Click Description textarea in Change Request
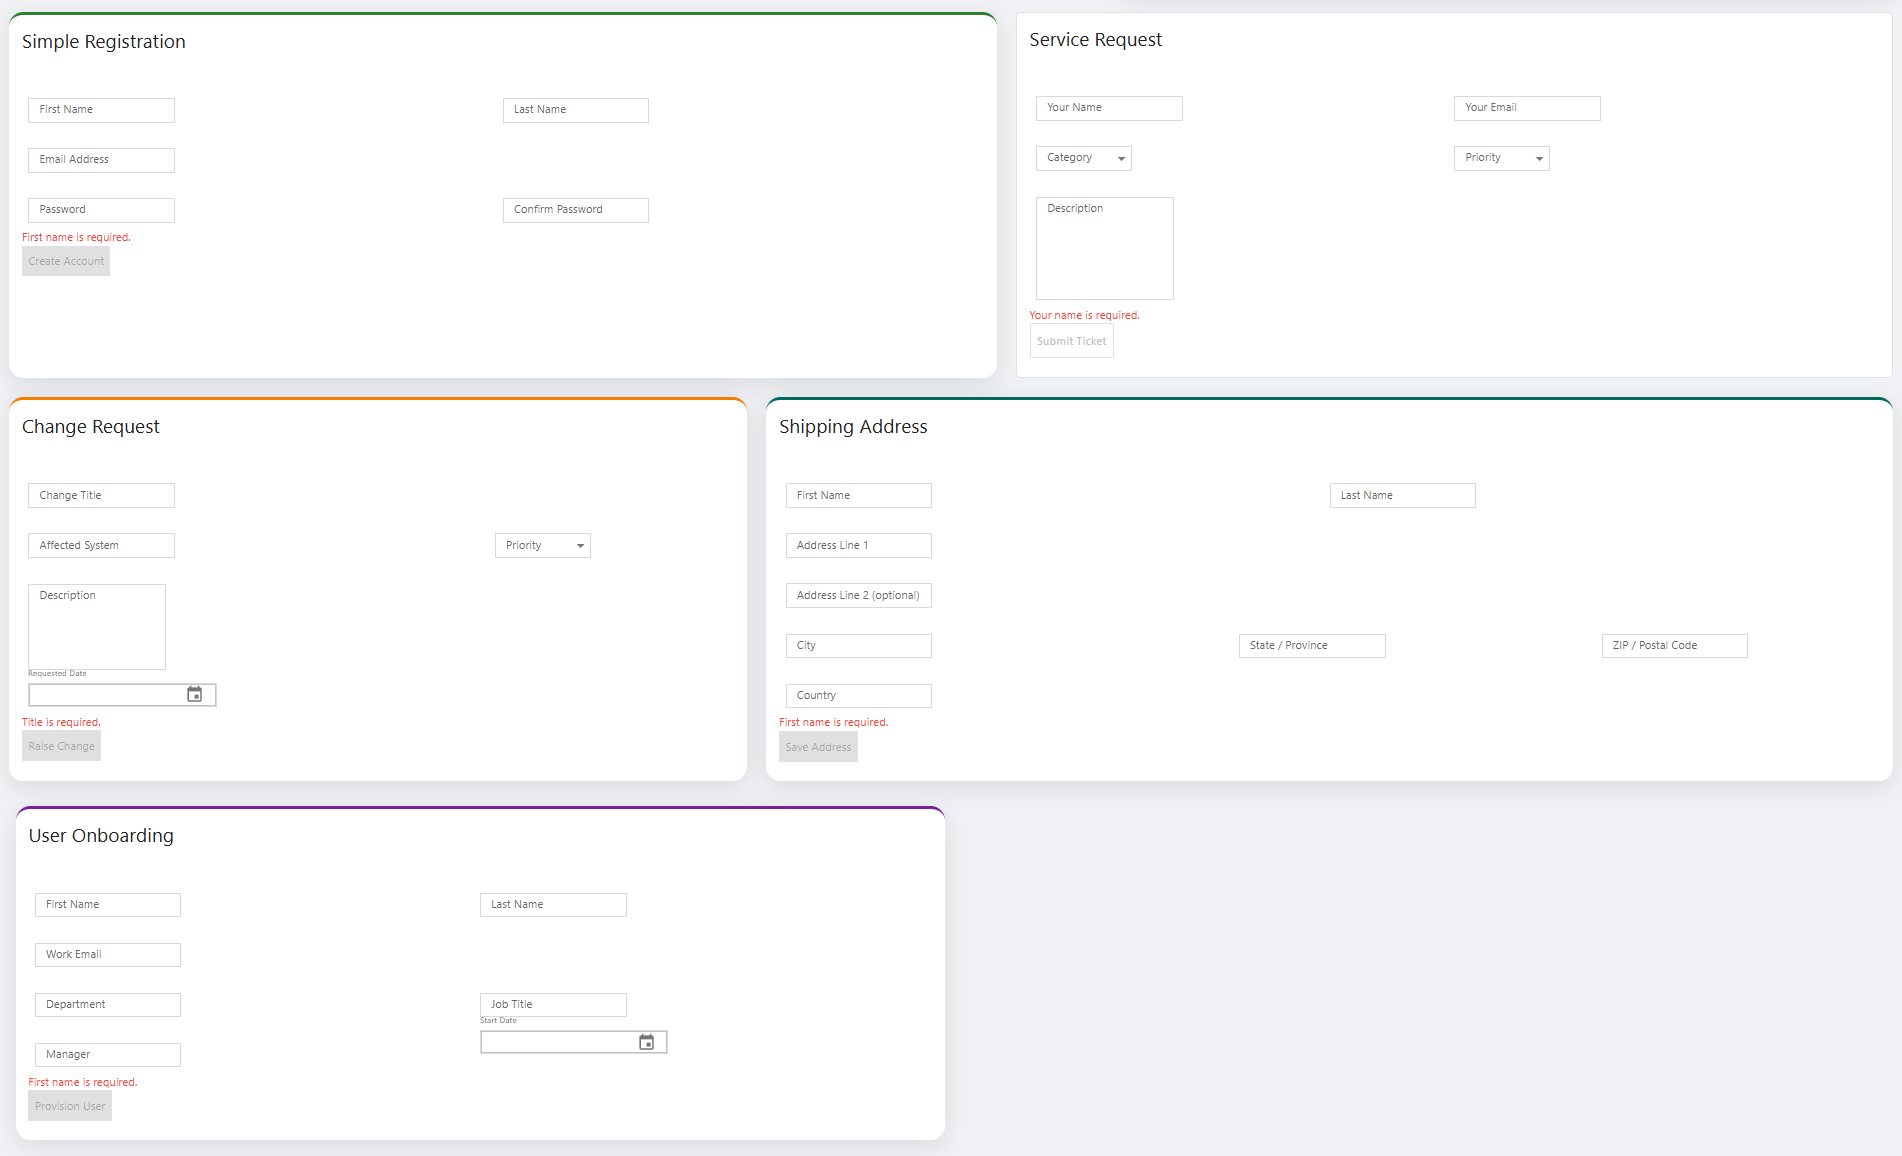The image size is (1902, 1156). 97,627
